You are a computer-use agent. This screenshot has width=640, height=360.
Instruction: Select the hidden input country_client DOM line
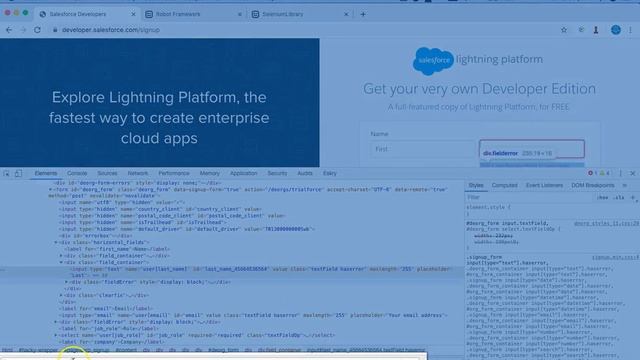pos(160,209)
